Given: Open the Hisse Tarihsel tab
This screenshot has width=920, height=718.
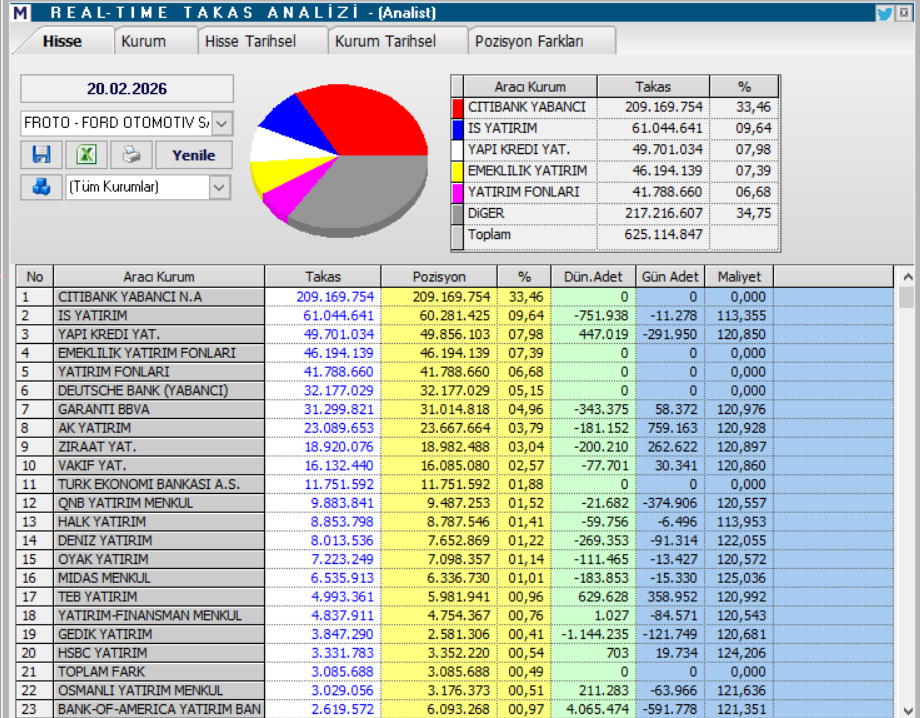Looking at the screenshot, I should coord(251,41).
